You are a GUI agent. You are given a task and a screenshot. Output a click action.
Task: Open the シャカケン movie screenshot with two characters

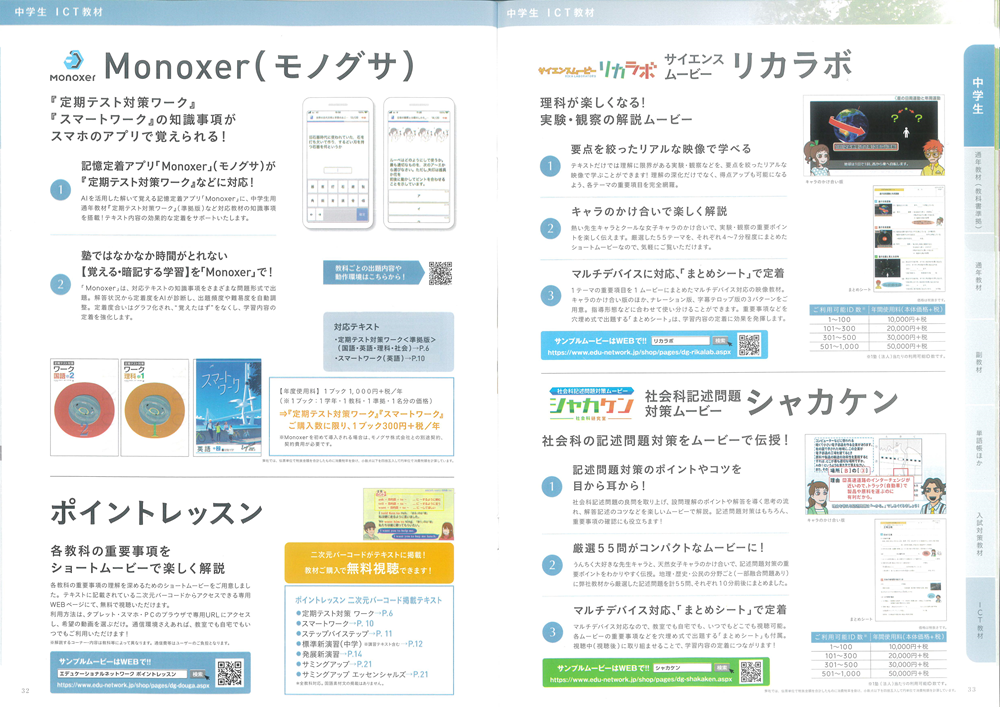[x=875, y=475]
